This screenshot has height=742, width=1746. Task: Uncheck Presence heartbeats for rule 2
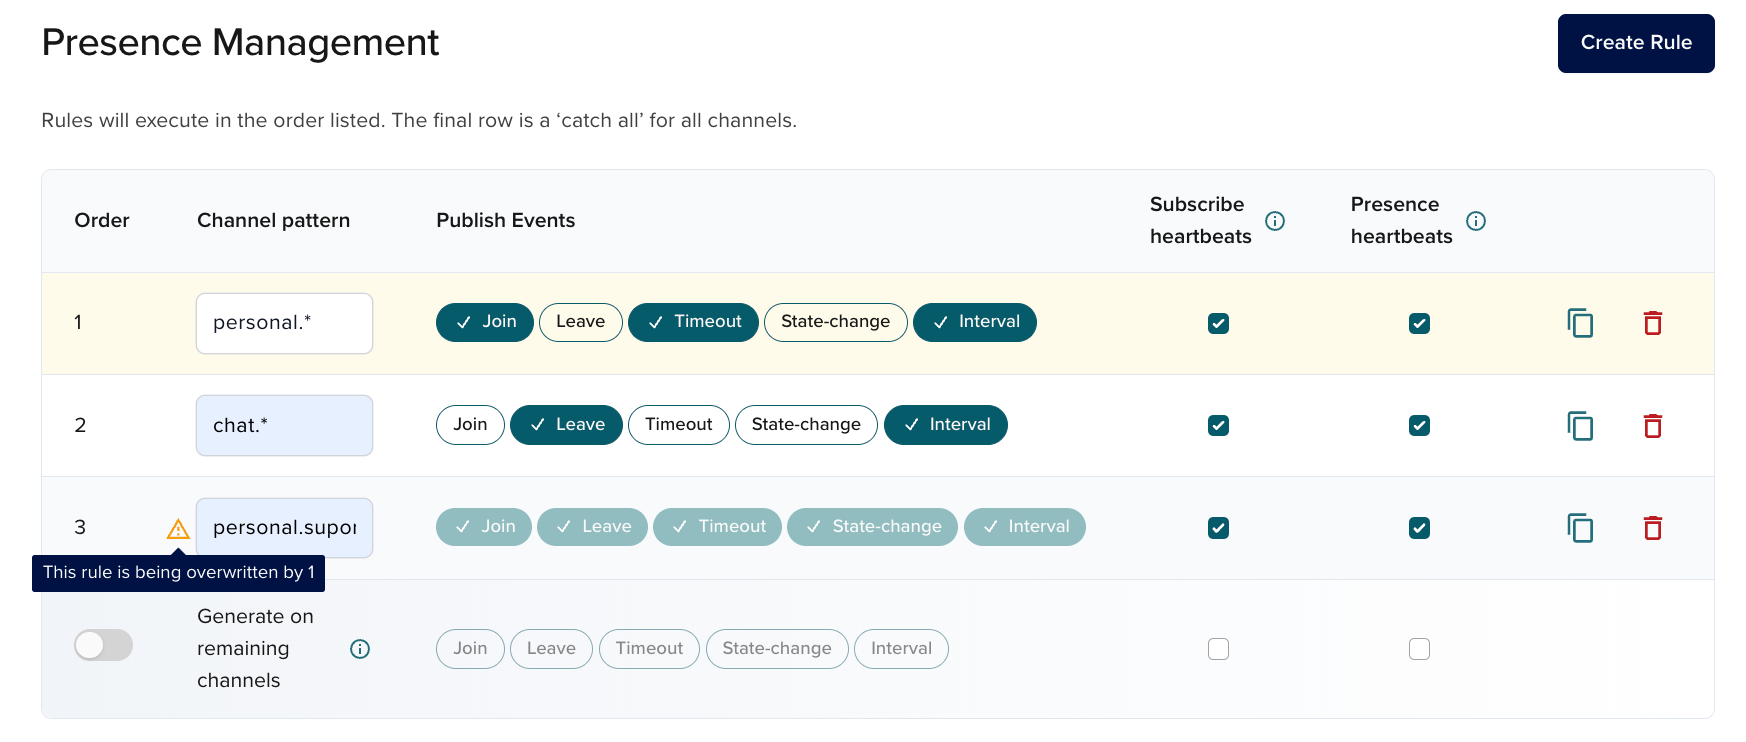[x=1419, y=426]
